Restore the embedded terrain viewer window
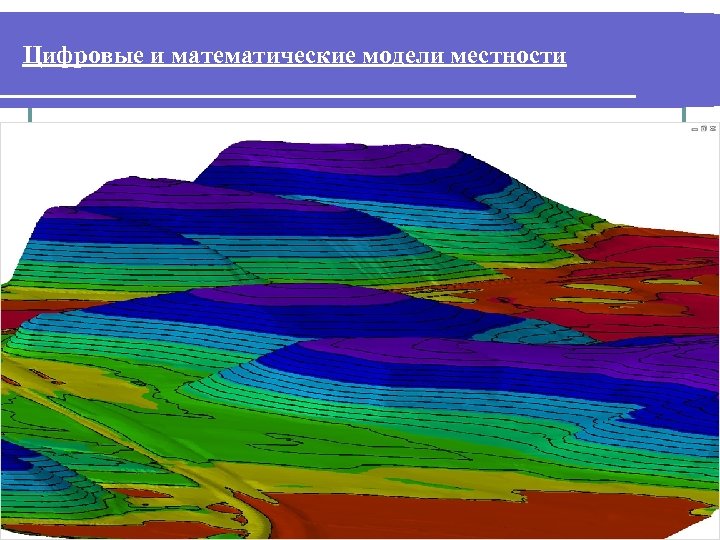Screen dimensions: 720x540 (x=704, y=129)
